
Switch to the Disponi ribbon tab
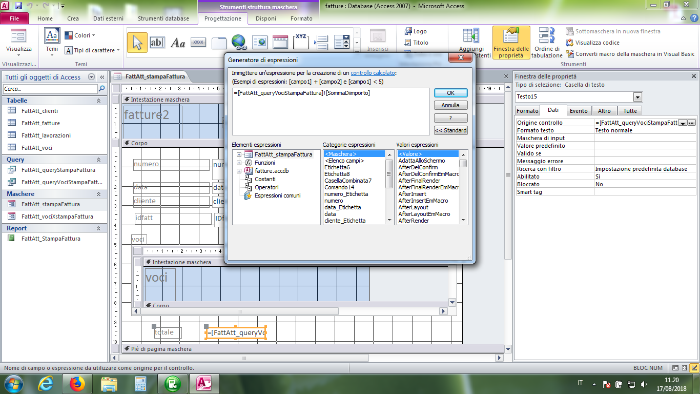266,18
